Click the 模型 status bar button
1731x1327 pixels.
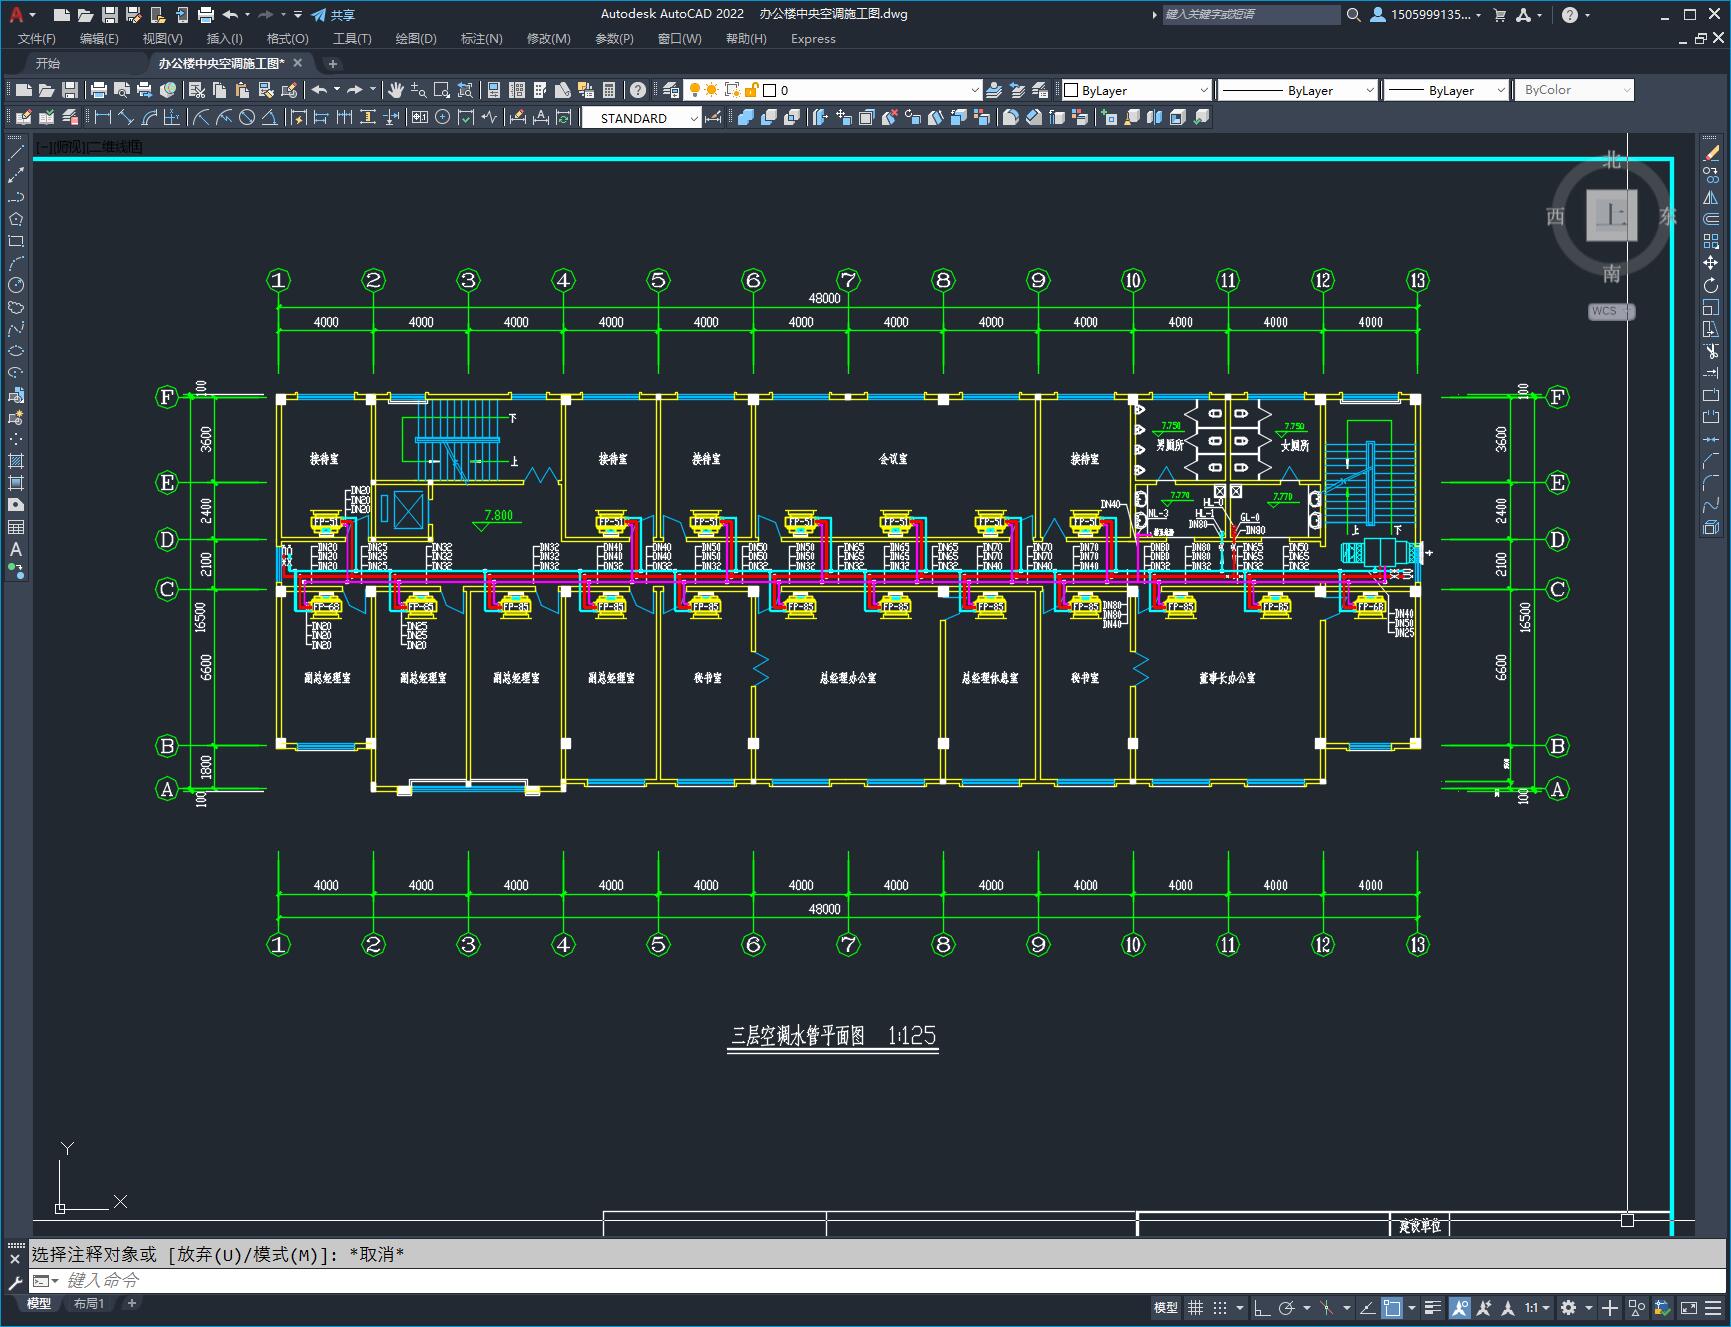click(1166, 1307)
